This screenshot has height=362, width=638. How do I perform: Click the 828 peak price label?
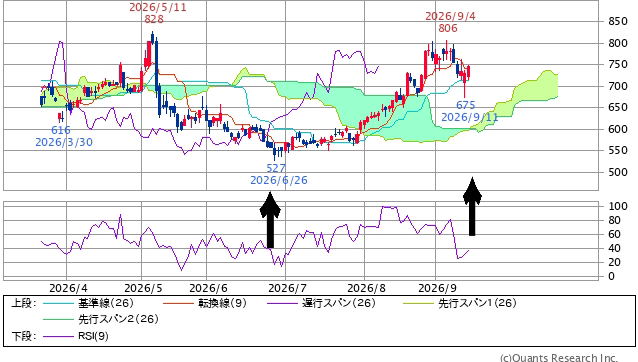tap(154, 19)
